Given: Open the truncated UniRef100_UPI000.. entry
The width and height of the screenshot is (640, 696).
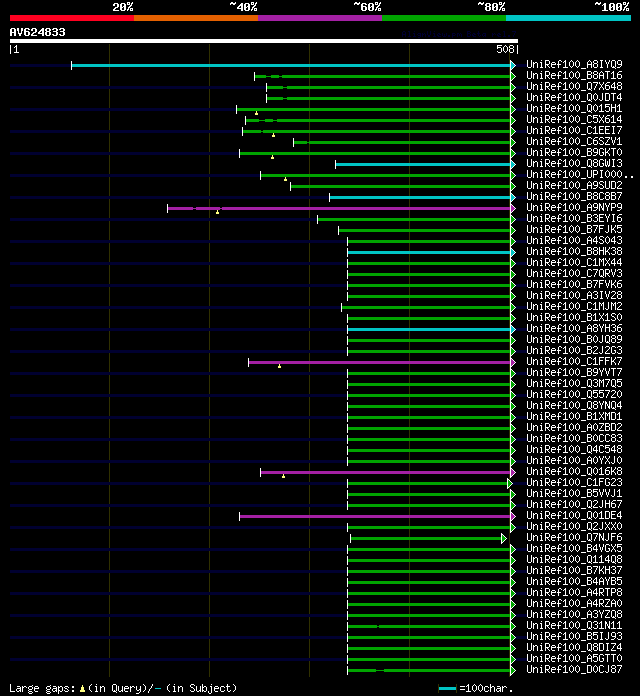Looking at the screenshot, I should pos(579,174).
